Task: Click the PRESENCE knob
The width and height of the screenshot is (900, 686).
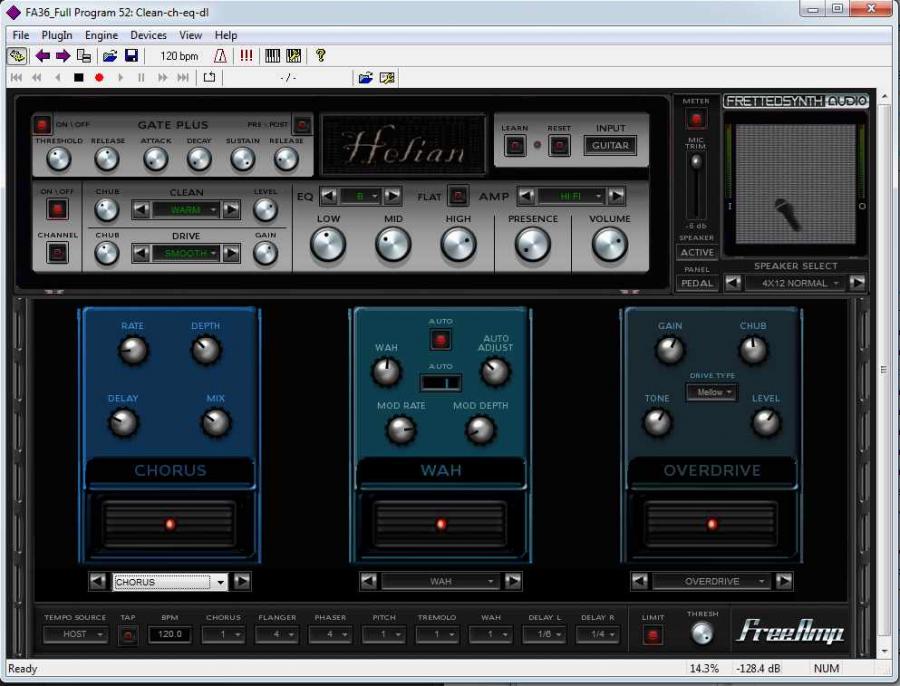Action: click(532, 244)
